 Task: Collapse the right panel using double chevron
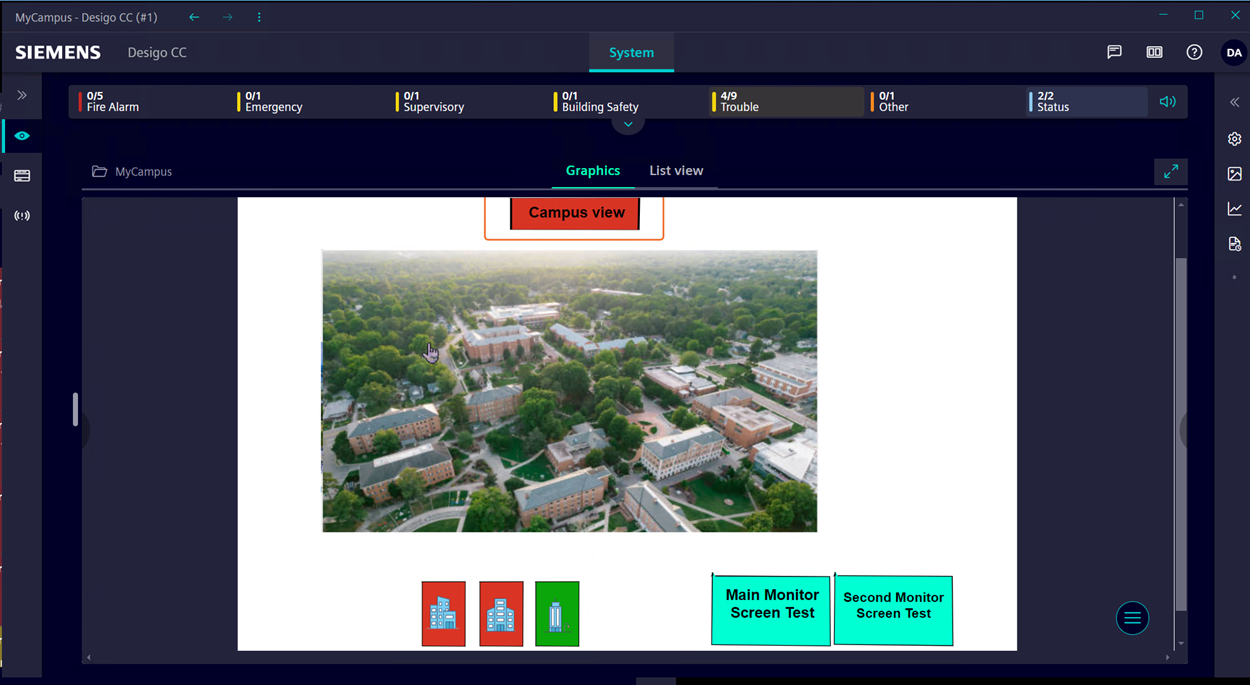click(1234, 102)
